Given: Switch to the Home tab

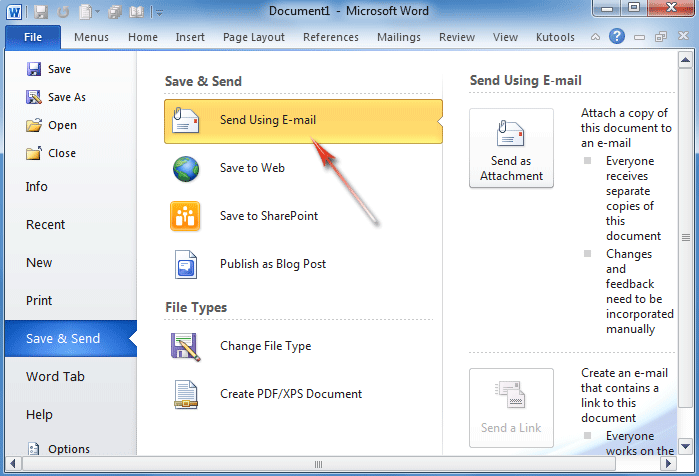Looking at the screenshot, I should click(x=143, y=37).
